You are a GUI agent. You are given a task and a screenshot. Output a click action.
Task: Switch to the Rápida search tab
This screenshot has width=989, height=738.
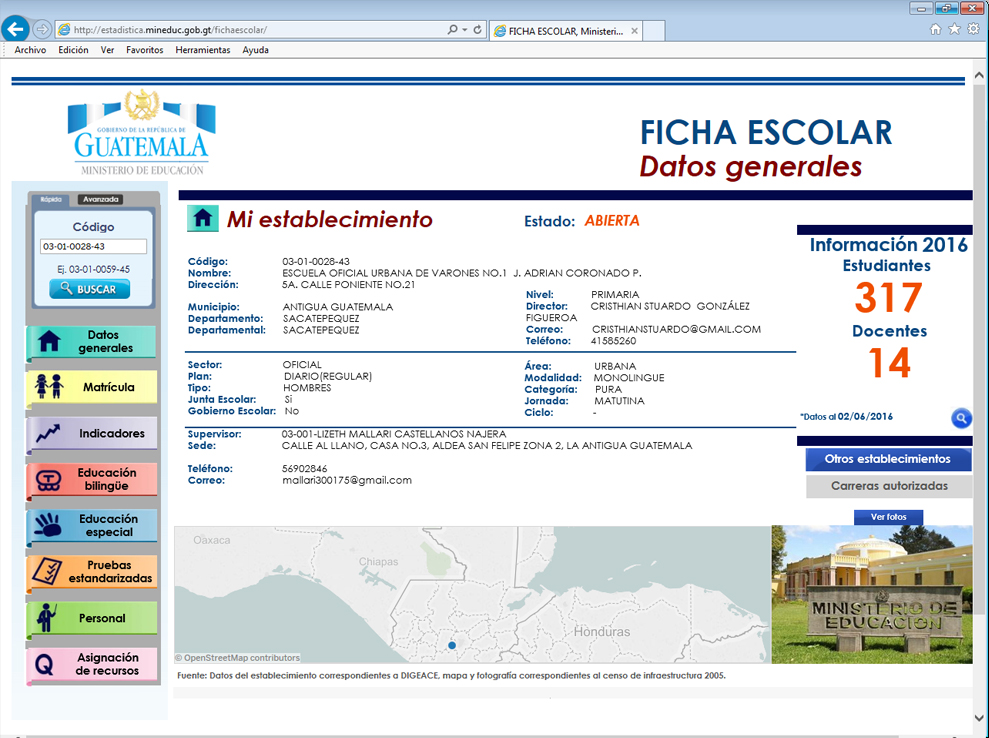[x=51, y=199]
